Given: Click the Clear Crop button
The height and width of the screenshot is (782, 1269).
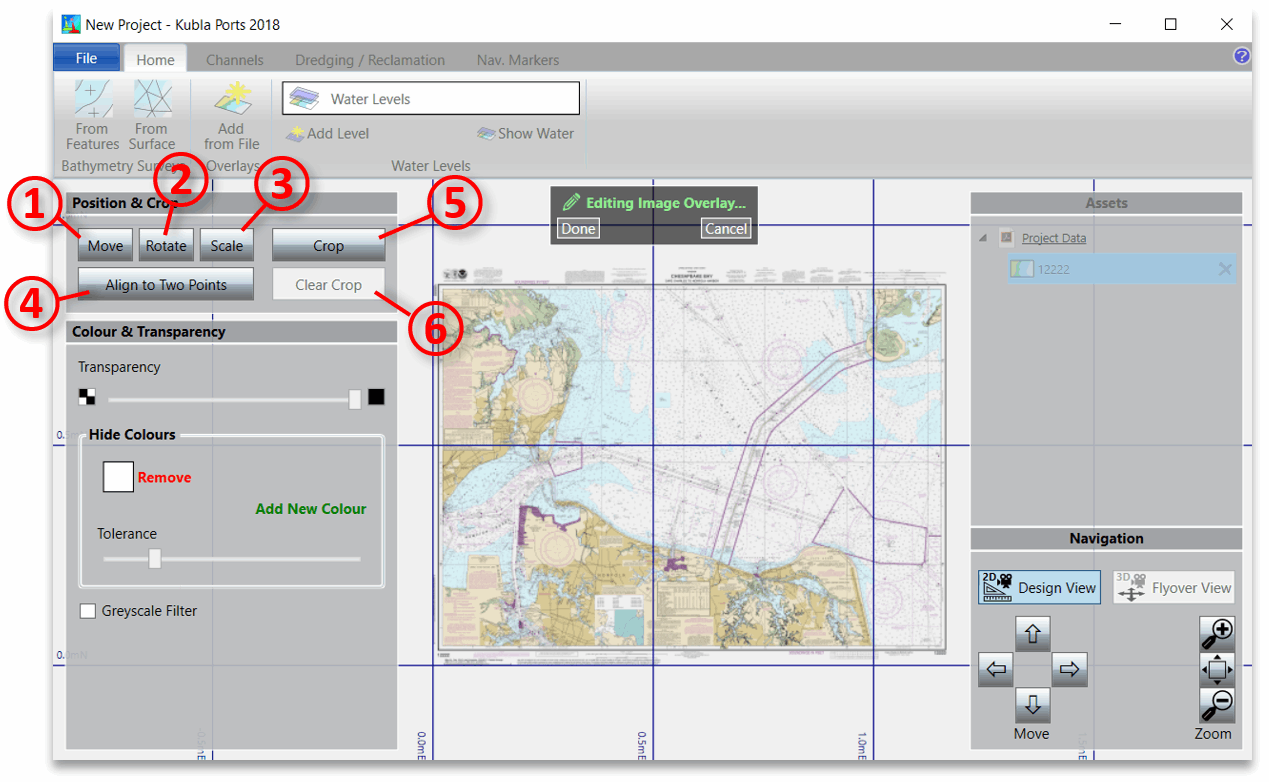Looking at the screenshot, I should click(328, 285).
